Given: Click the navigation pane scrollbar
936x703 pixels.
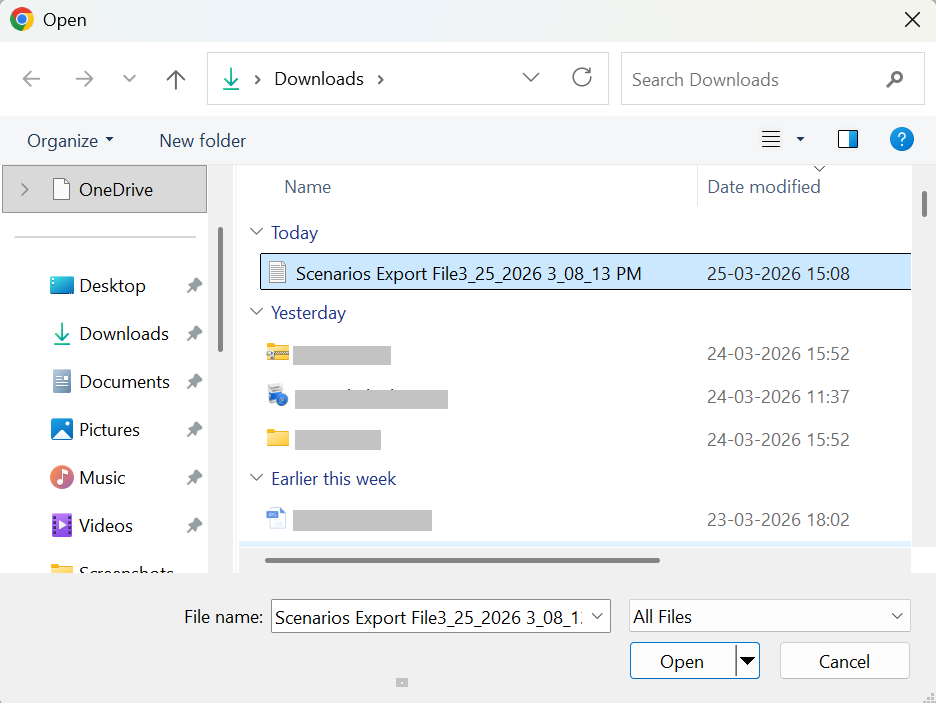Looking at the screenshot, I should [x=220, y=289].
